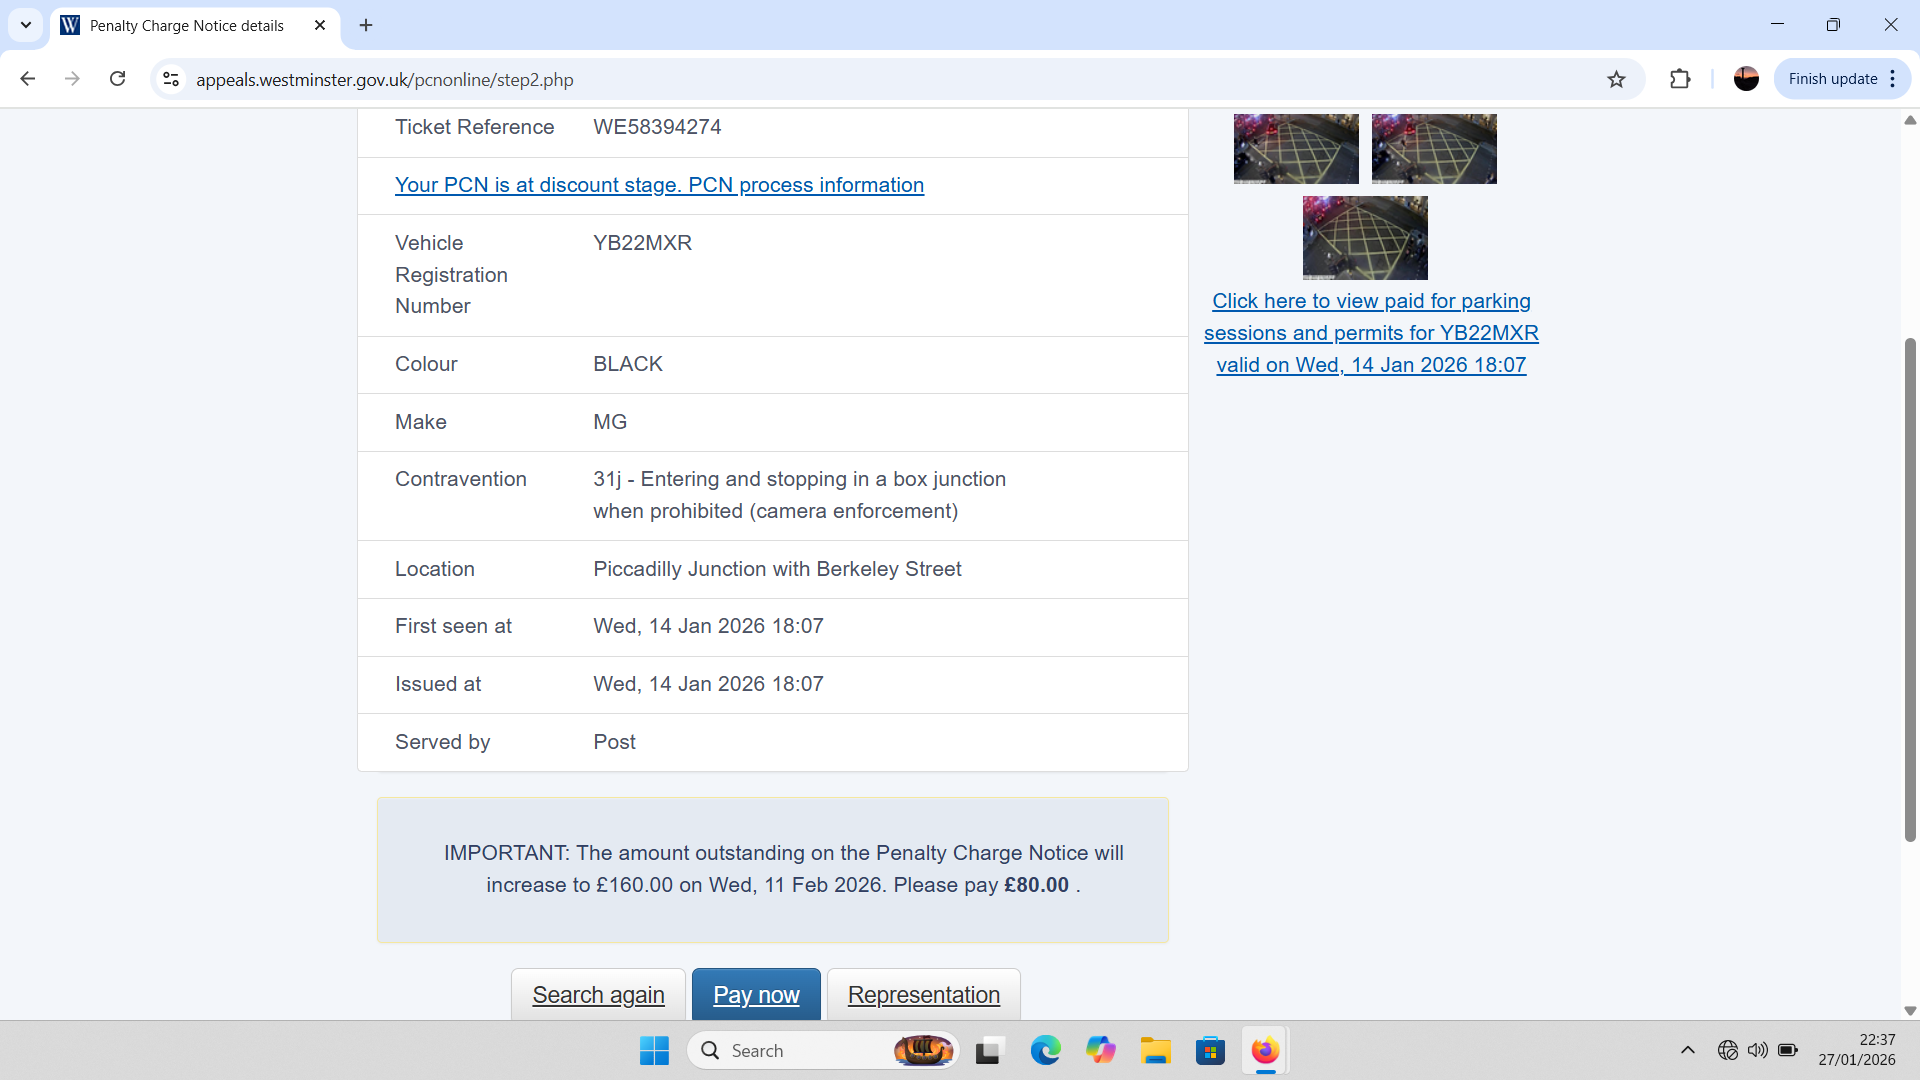Open Microsoft Edge from the taskbar
This screenshot has height=1080, width=1920.
point(1045,1050)
